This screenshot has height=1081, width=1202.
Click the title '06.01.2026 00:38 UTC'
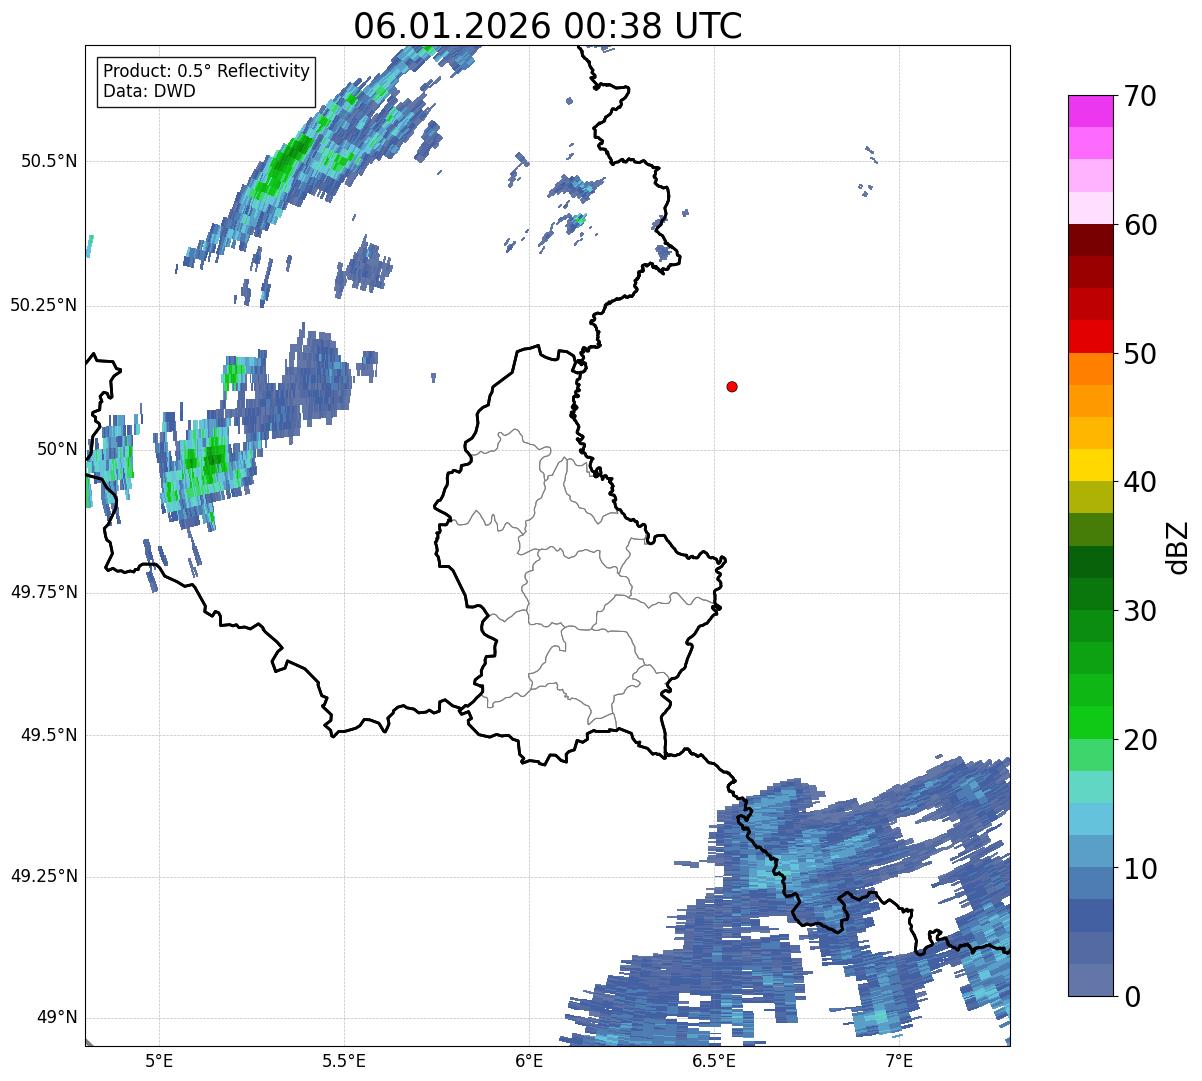[x=548, y=26]
